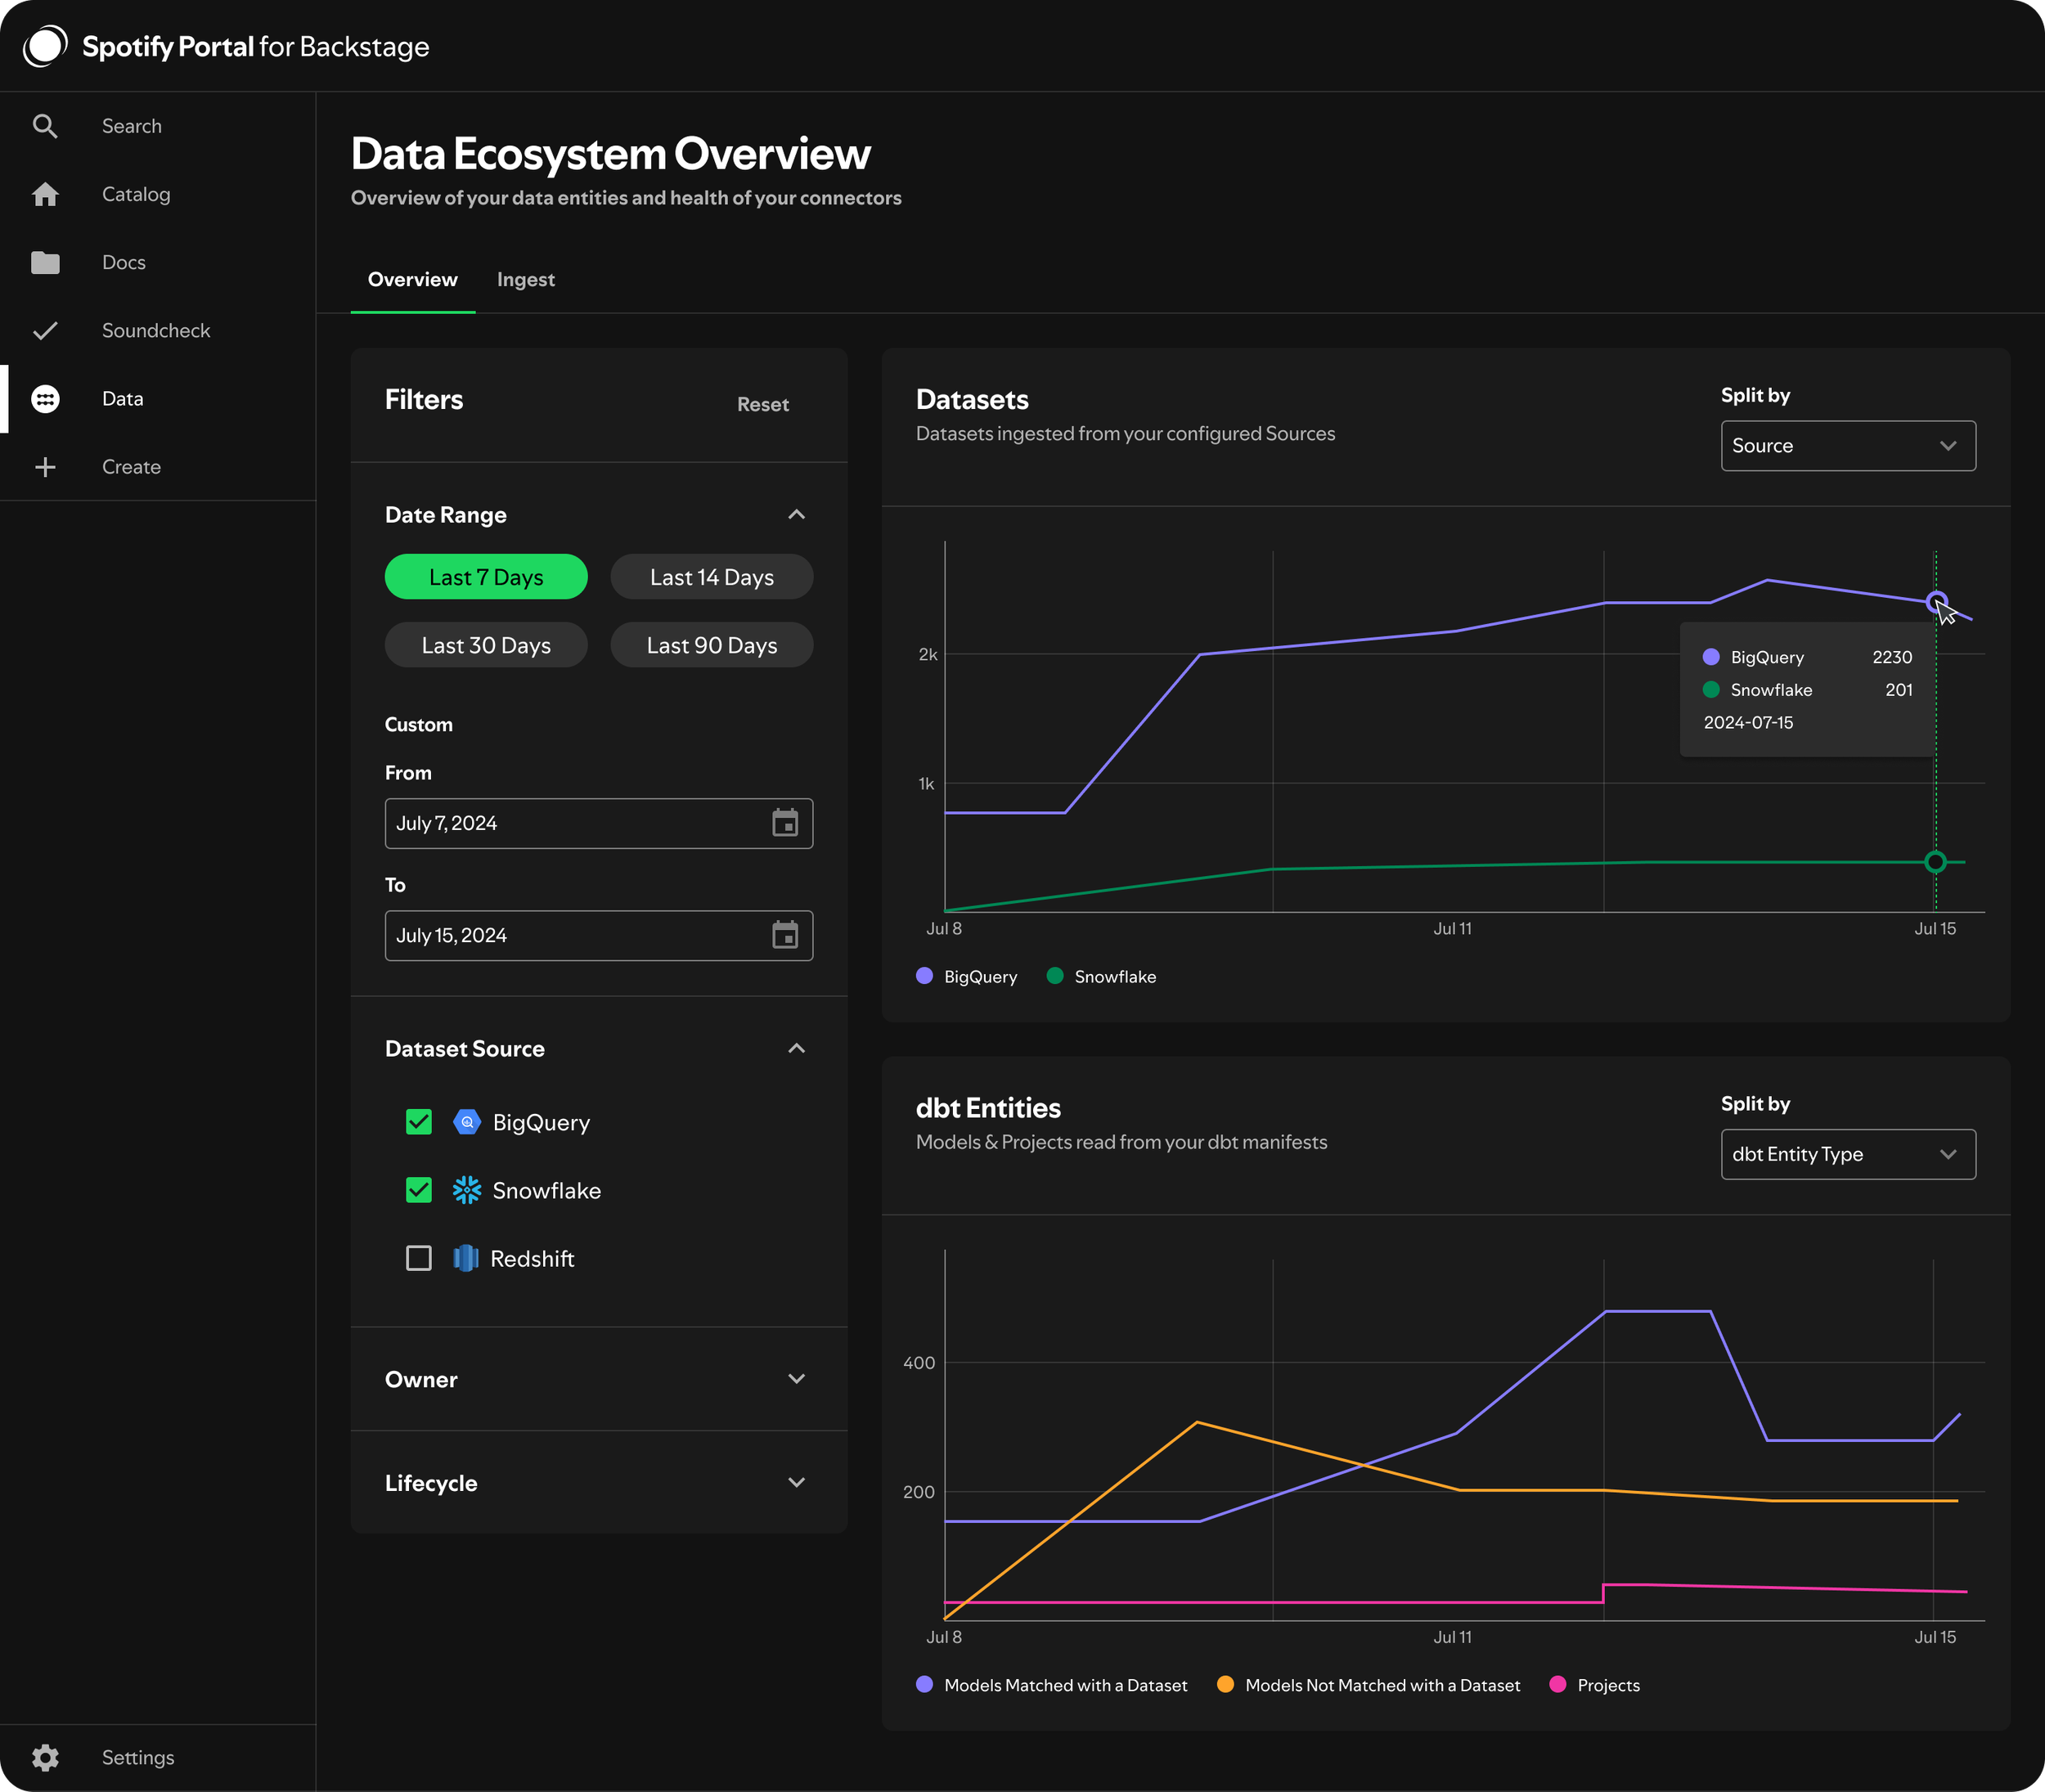This screenshot has height=1792, width=2045.
Task: Enable the Redshift checkbox
Action: pos(419,1258)
